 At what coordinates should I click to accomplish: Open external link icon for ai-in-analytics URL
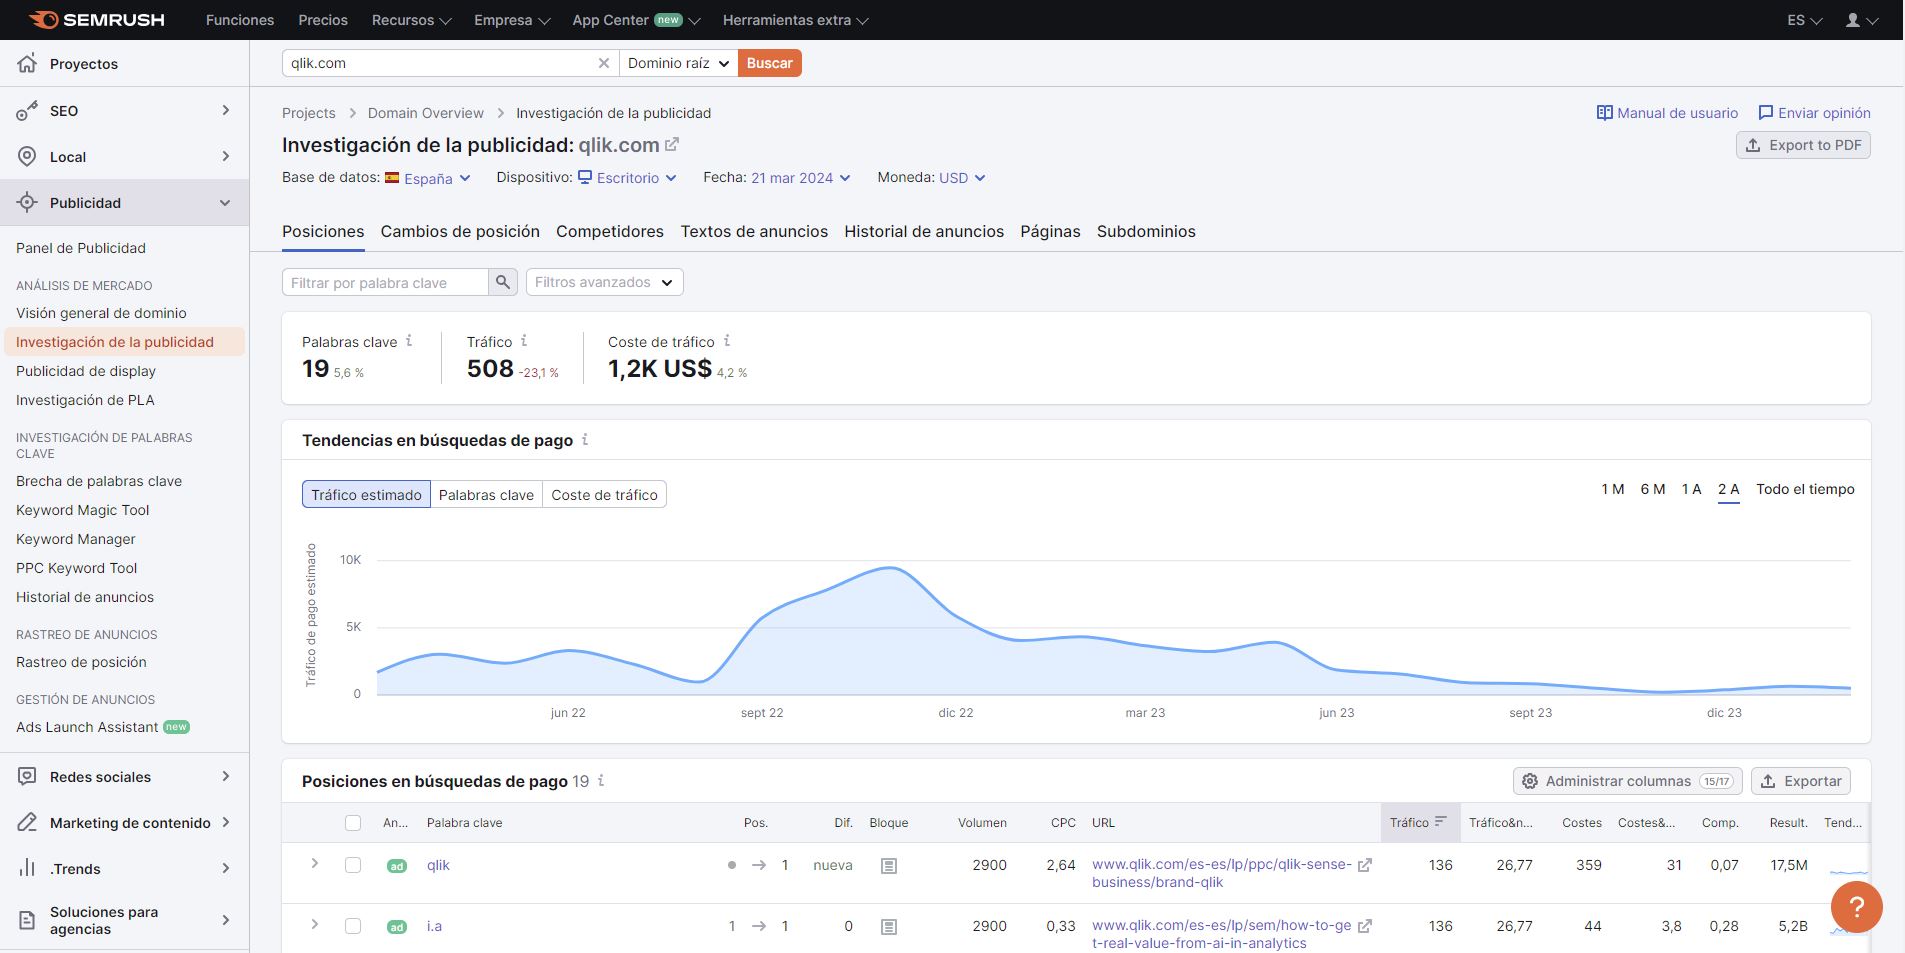tap(1364, 926)
